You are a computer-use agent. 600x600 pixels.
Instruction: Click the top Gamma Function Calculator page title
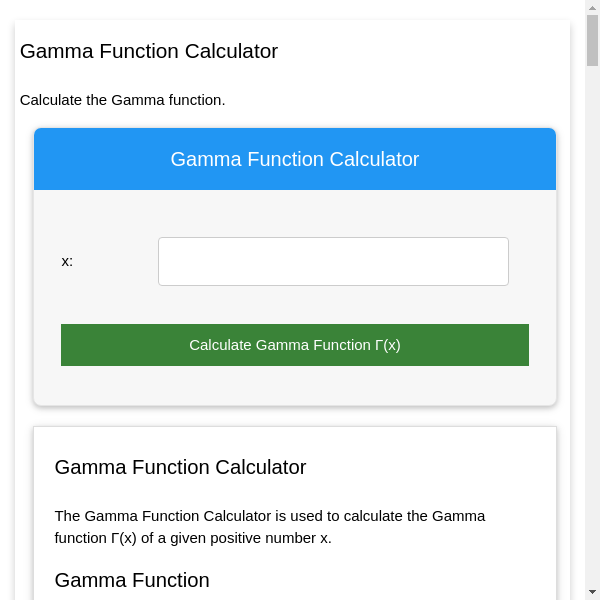[149, 51]
